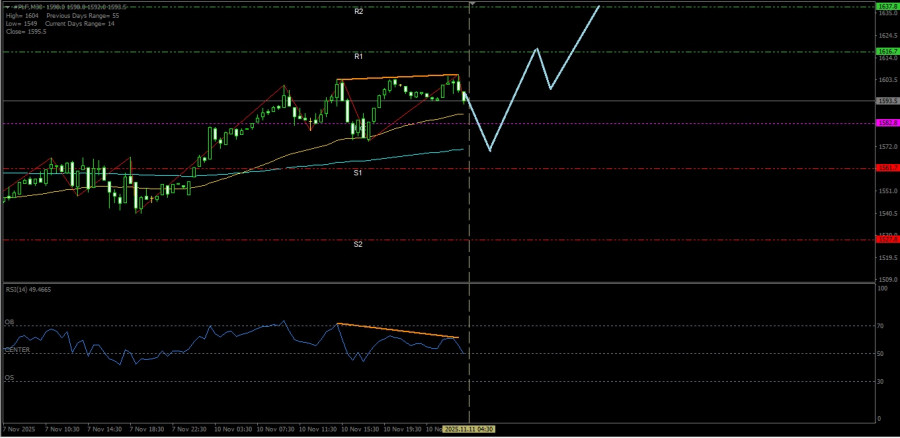This screenshot has height=438, width=900.
Task: Select the R1 resistance level label
Action: (358, 56)
